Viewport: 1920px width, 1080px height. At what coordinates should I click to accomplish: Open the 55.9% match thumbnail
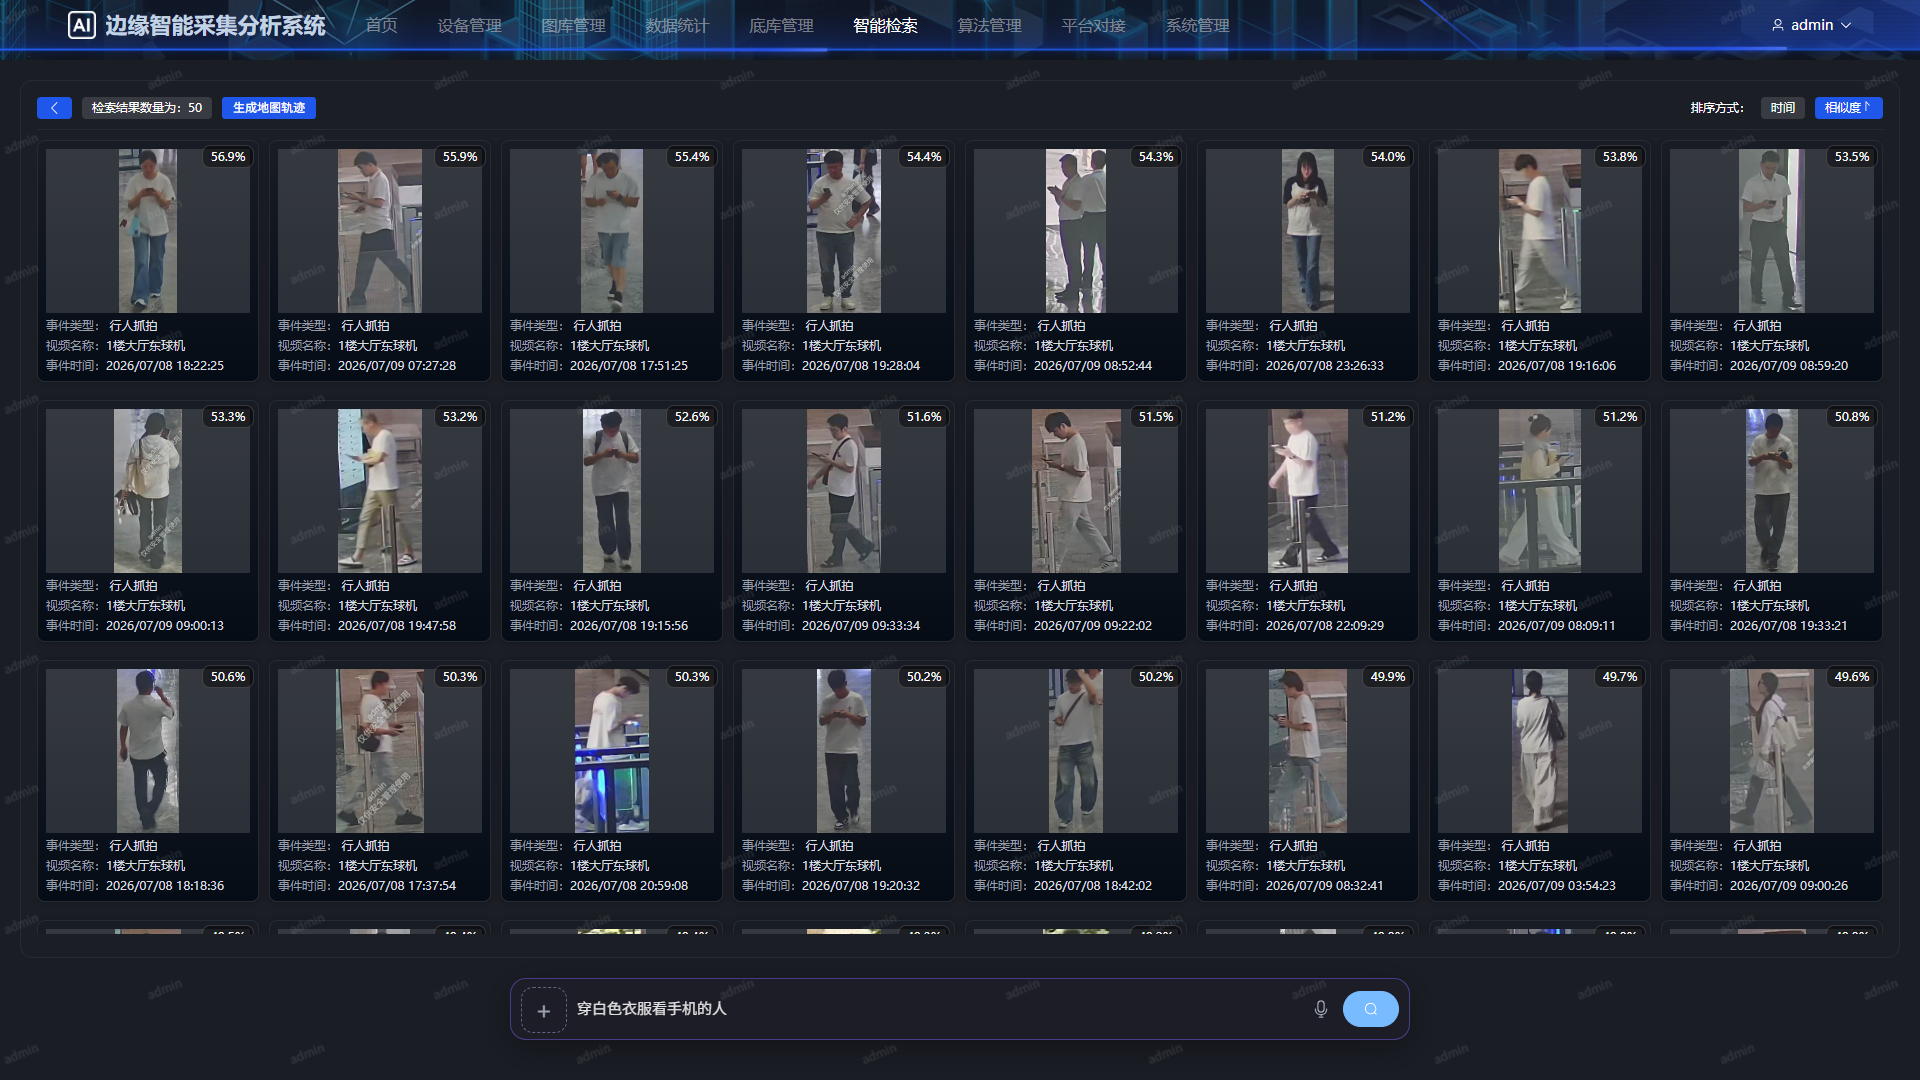380,231
